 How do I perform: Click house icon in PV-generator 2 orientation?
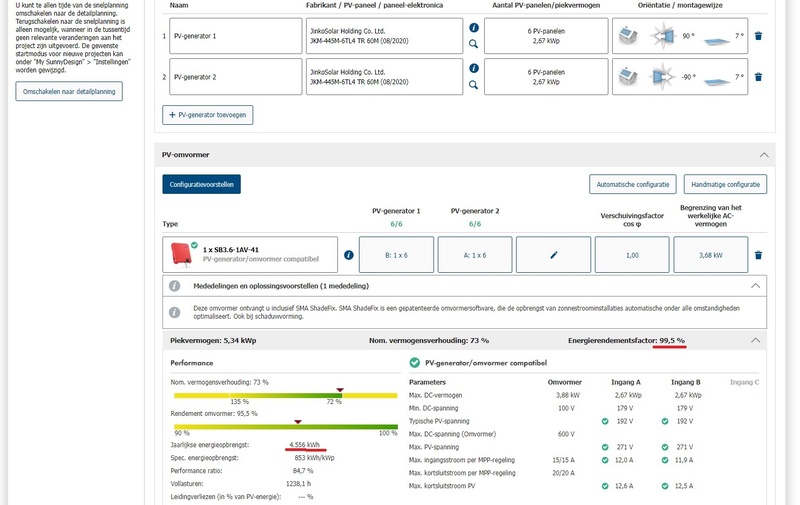[x=628, y=77]
